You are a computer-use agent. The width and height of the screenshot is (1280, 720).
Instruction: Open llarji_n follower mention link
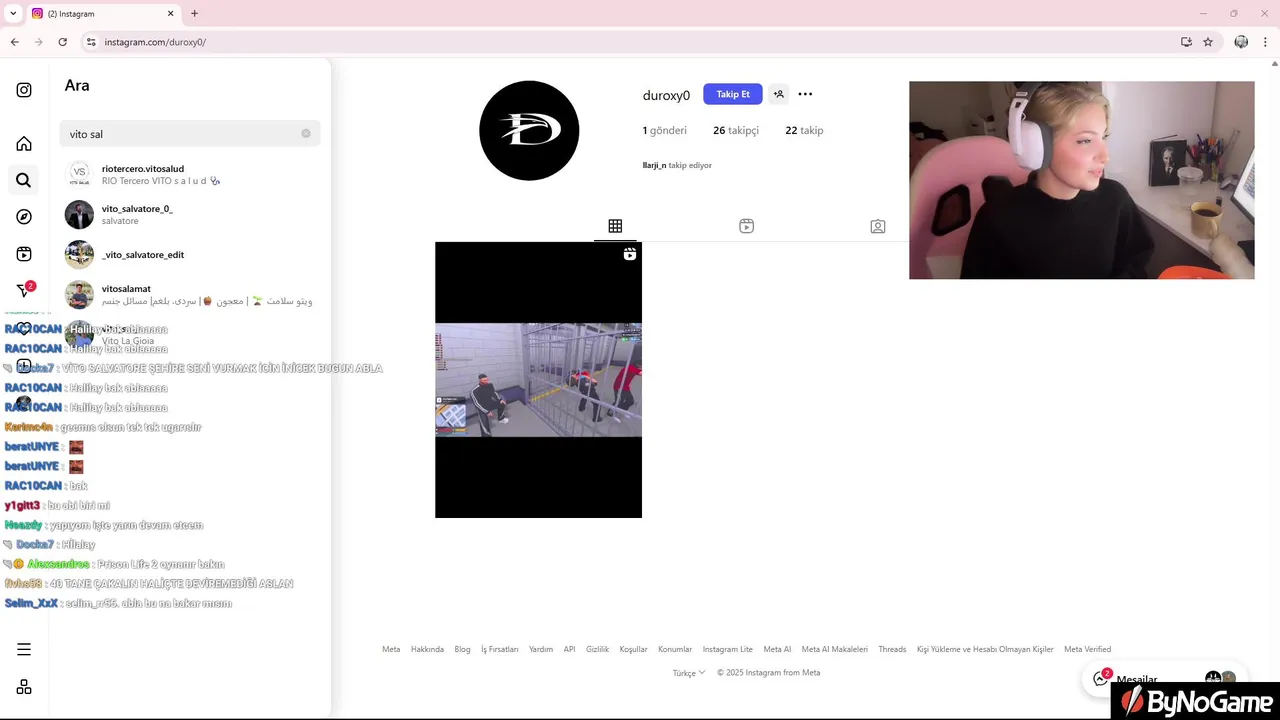point(654,165)
